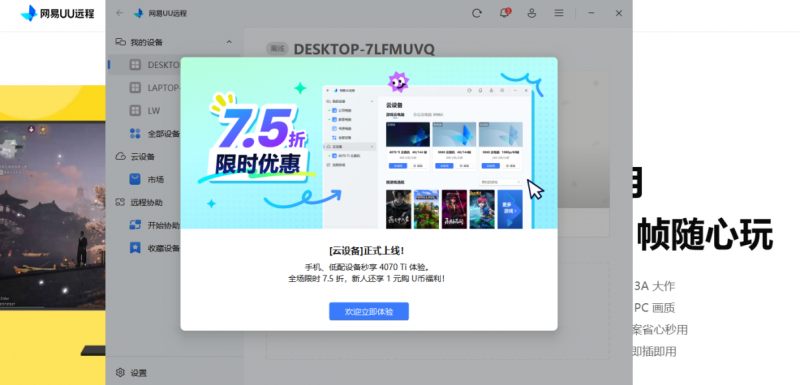Click the [云设备]正式上线! heading
800x385 pixels.
coord(368,250)
